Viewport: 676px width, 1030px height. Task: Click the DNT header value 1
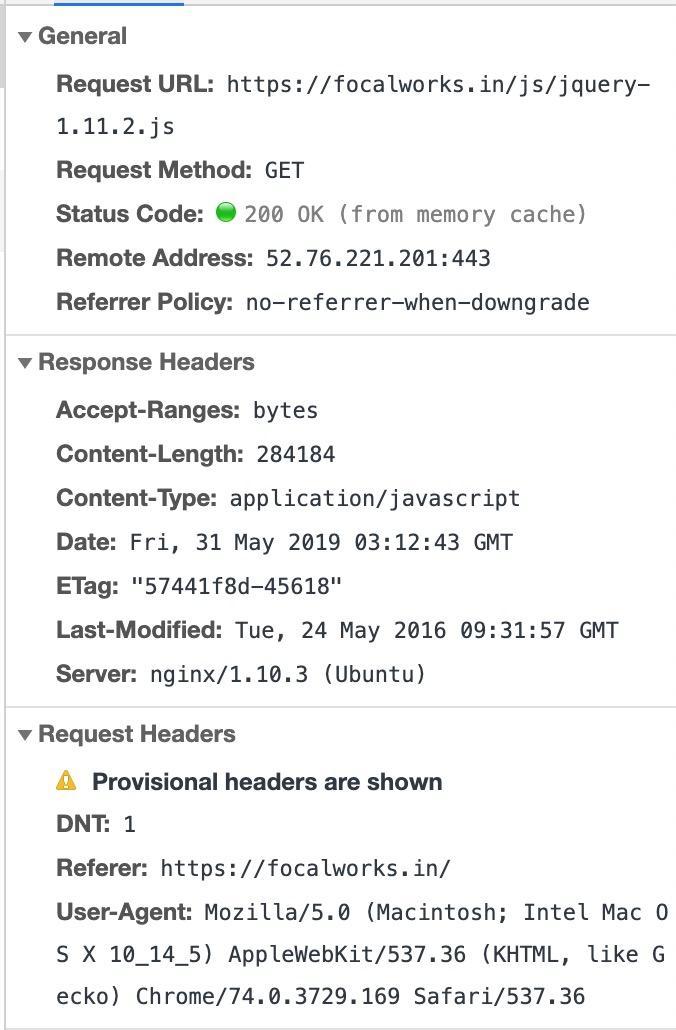(x=129, y=825)
